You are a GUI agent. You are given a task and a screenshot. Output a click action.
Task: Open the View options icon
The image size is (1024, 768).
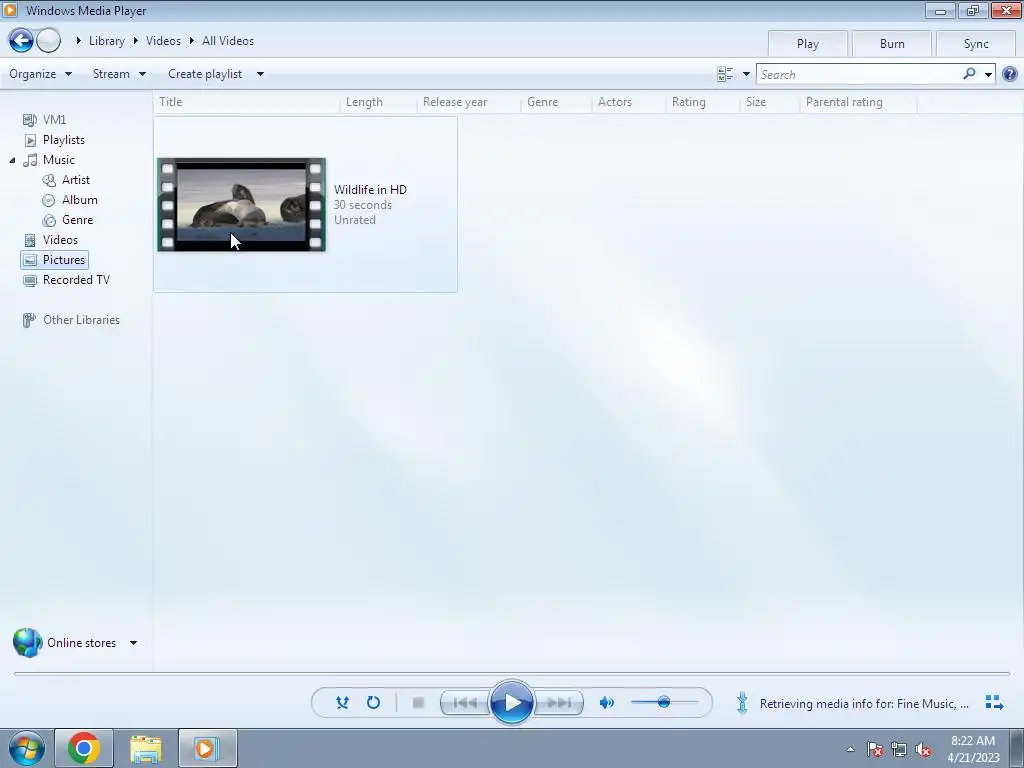(725, 74)
